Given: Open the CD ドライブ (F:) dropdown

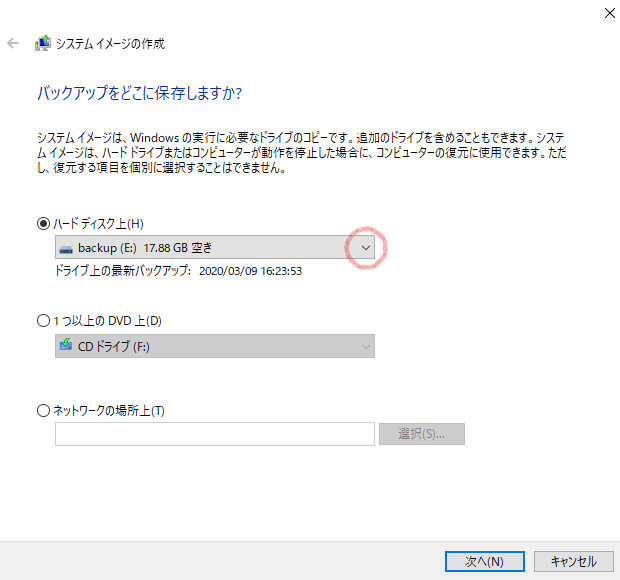Looking at the screenshot, I should click(x=215, y=346).
